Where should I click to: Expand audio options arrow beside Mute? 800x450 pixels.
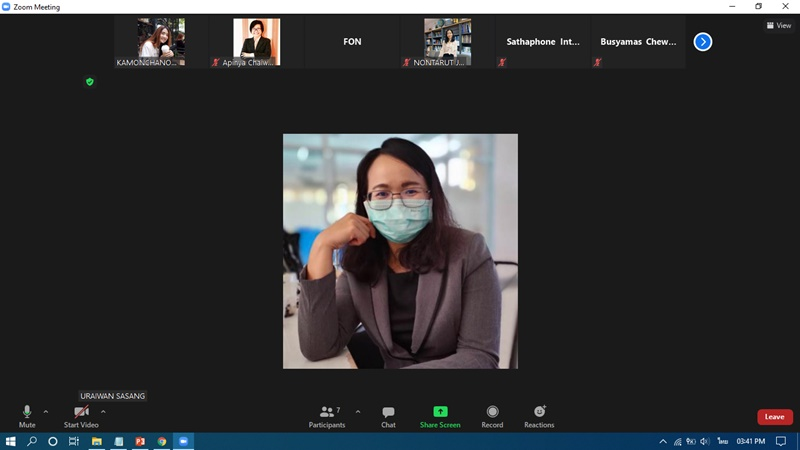(46, 412)
